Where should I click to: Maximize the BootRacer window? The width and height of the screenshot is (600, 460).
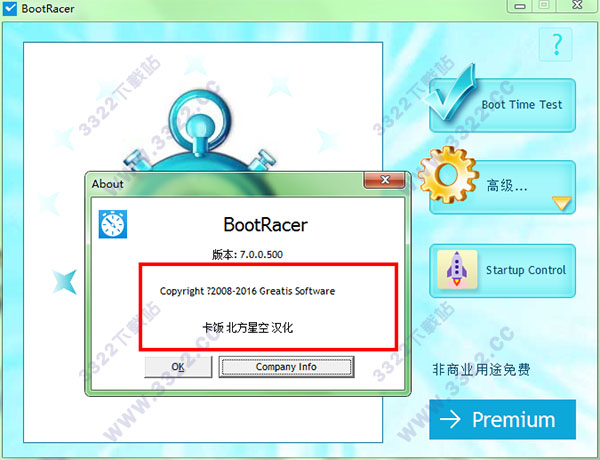(x=544, y=5)
